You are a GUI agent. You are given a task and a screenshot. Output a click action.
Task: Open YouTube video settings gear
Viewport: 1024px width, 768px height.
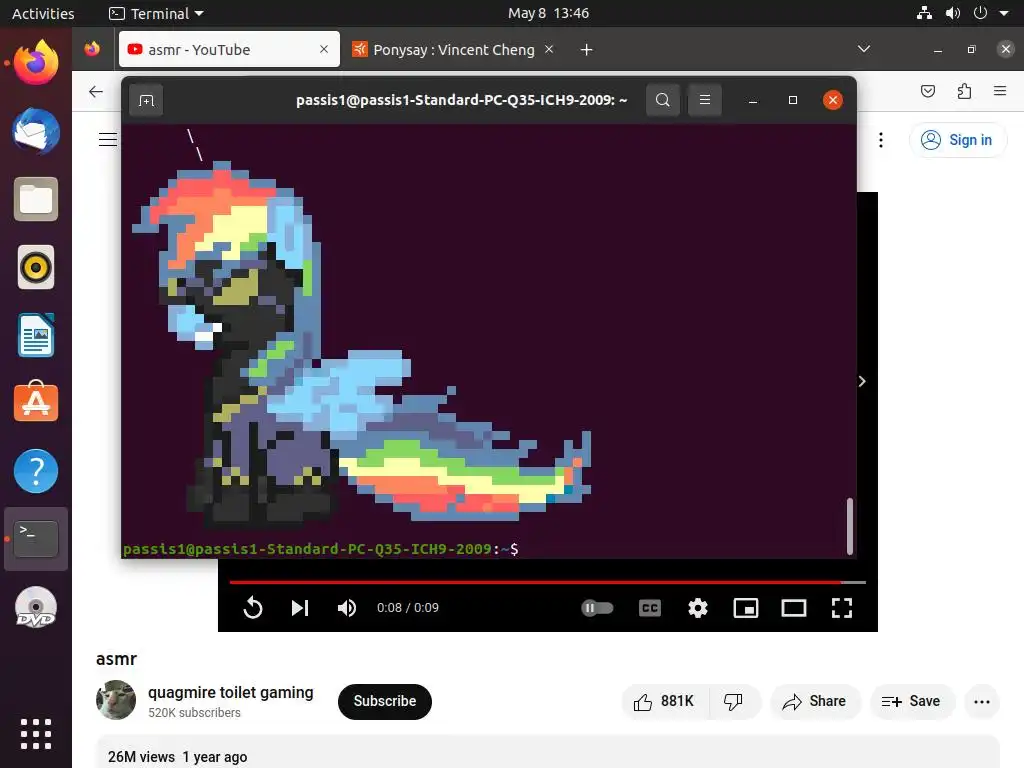click(x=697, y=608)
